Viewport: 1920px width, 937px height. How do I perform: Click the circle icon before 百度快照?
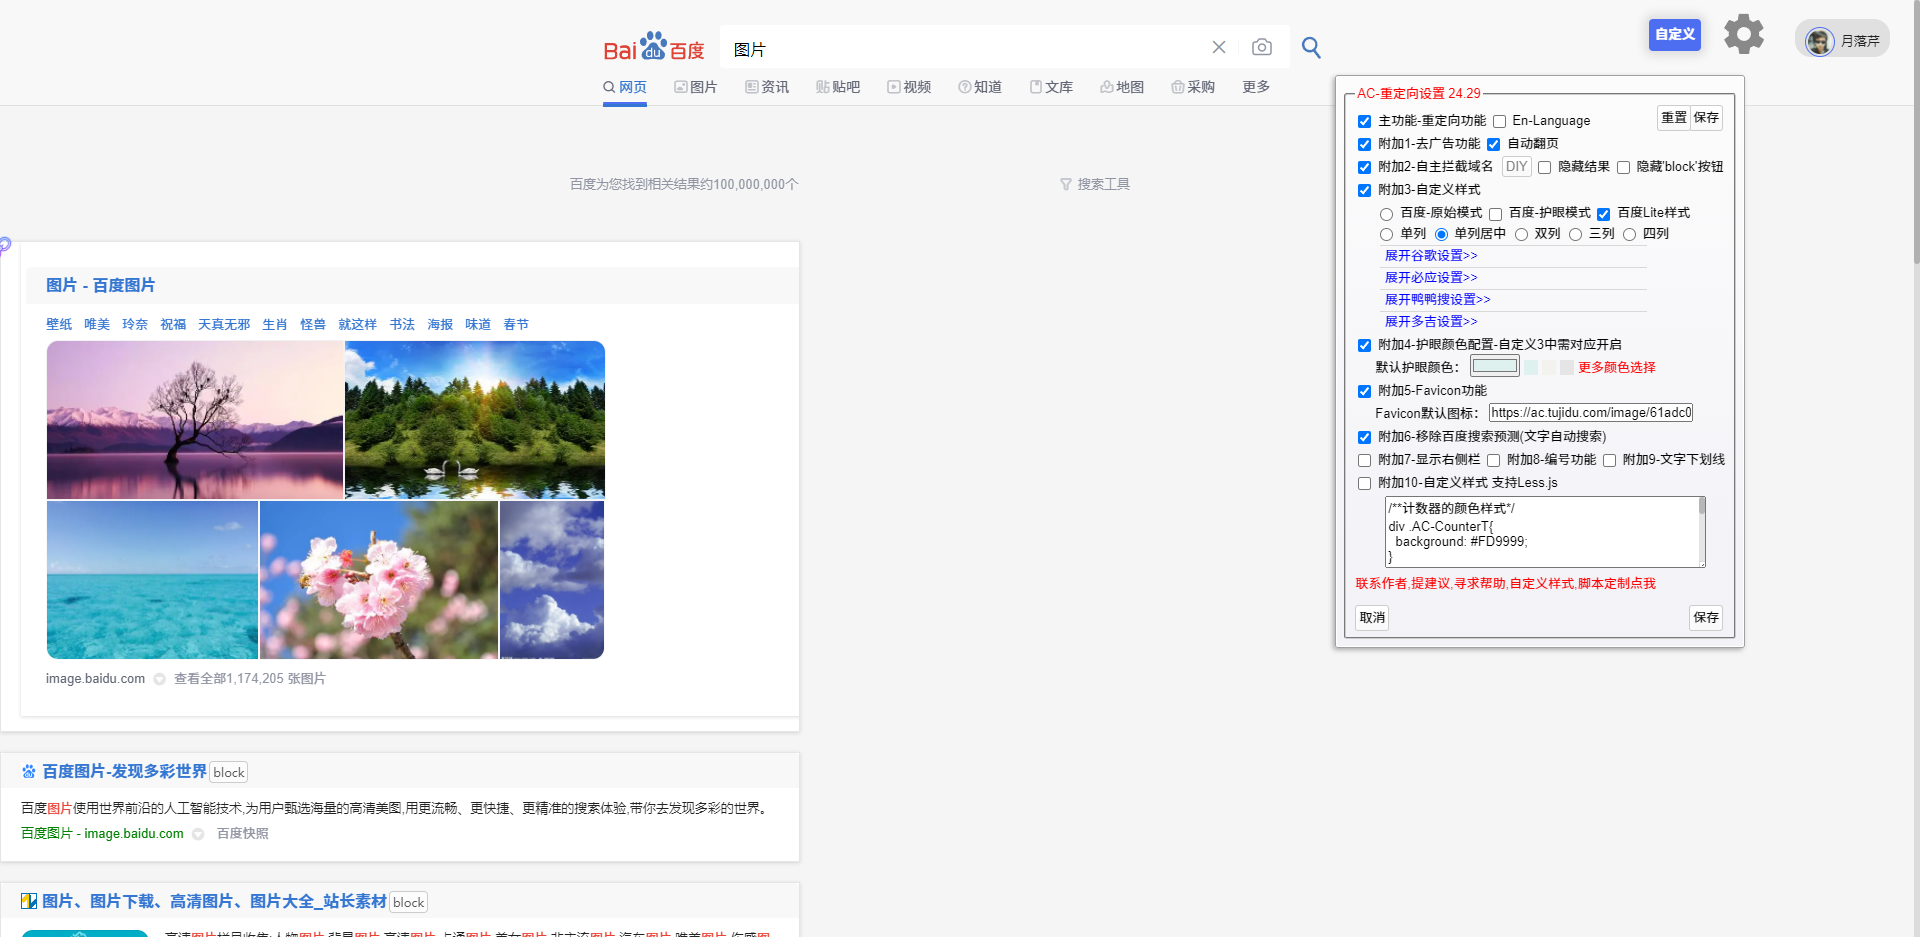coord(198,834)
